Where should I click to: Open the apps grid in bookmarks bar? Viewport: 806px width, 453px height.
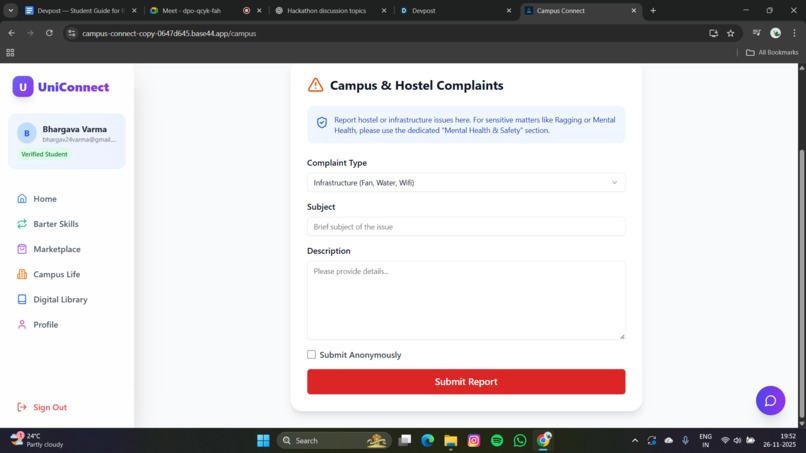pos(10,52)
